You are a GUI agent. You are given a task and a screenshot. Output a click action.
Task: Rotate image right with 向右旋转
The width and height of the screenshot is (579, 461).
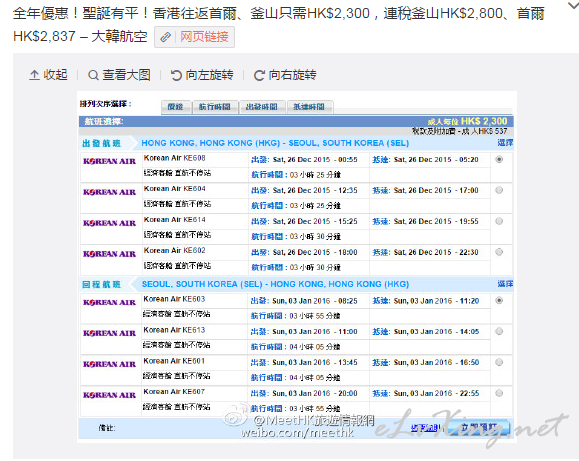[x=285, y=75]
